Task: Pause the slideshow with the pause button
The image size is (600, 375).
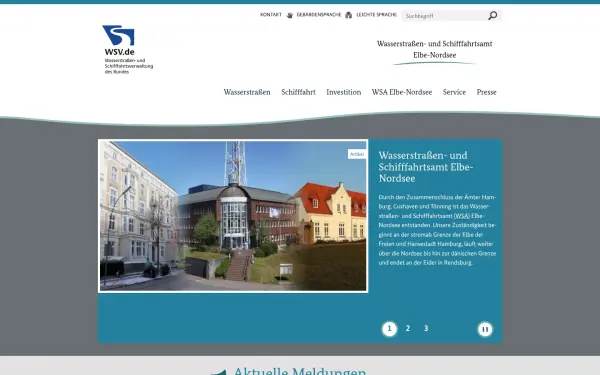Action: (x=485, y=329)
